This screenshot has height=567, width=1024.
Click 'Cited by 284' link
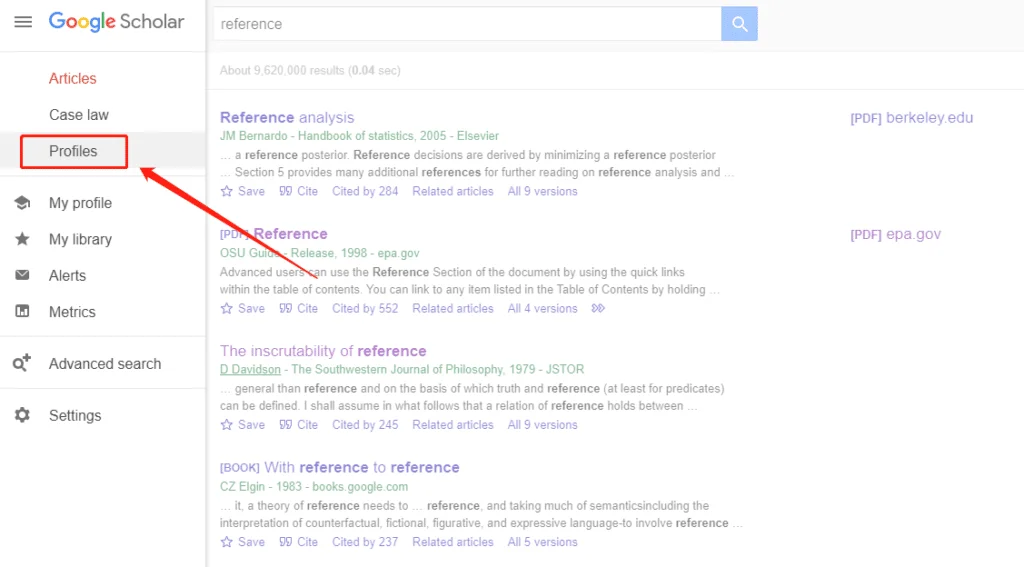pyautogui.click(x=365, y=191)
